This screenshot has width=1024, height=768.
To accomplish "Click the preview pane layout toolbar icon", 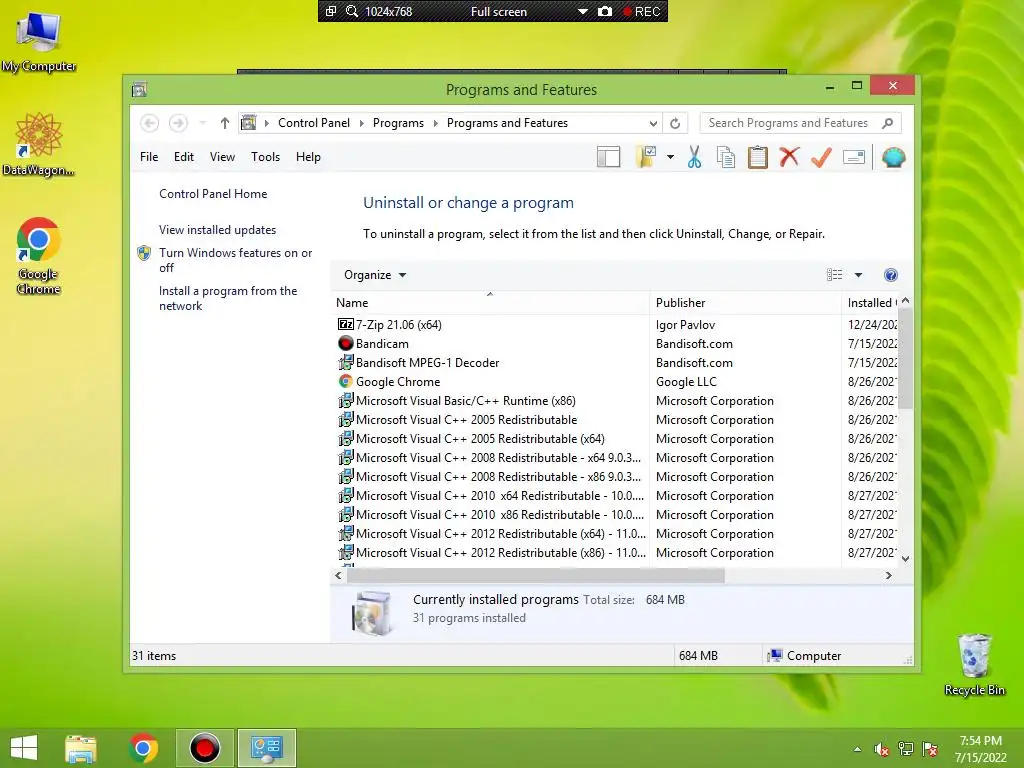I will click(x=608, y=157).
